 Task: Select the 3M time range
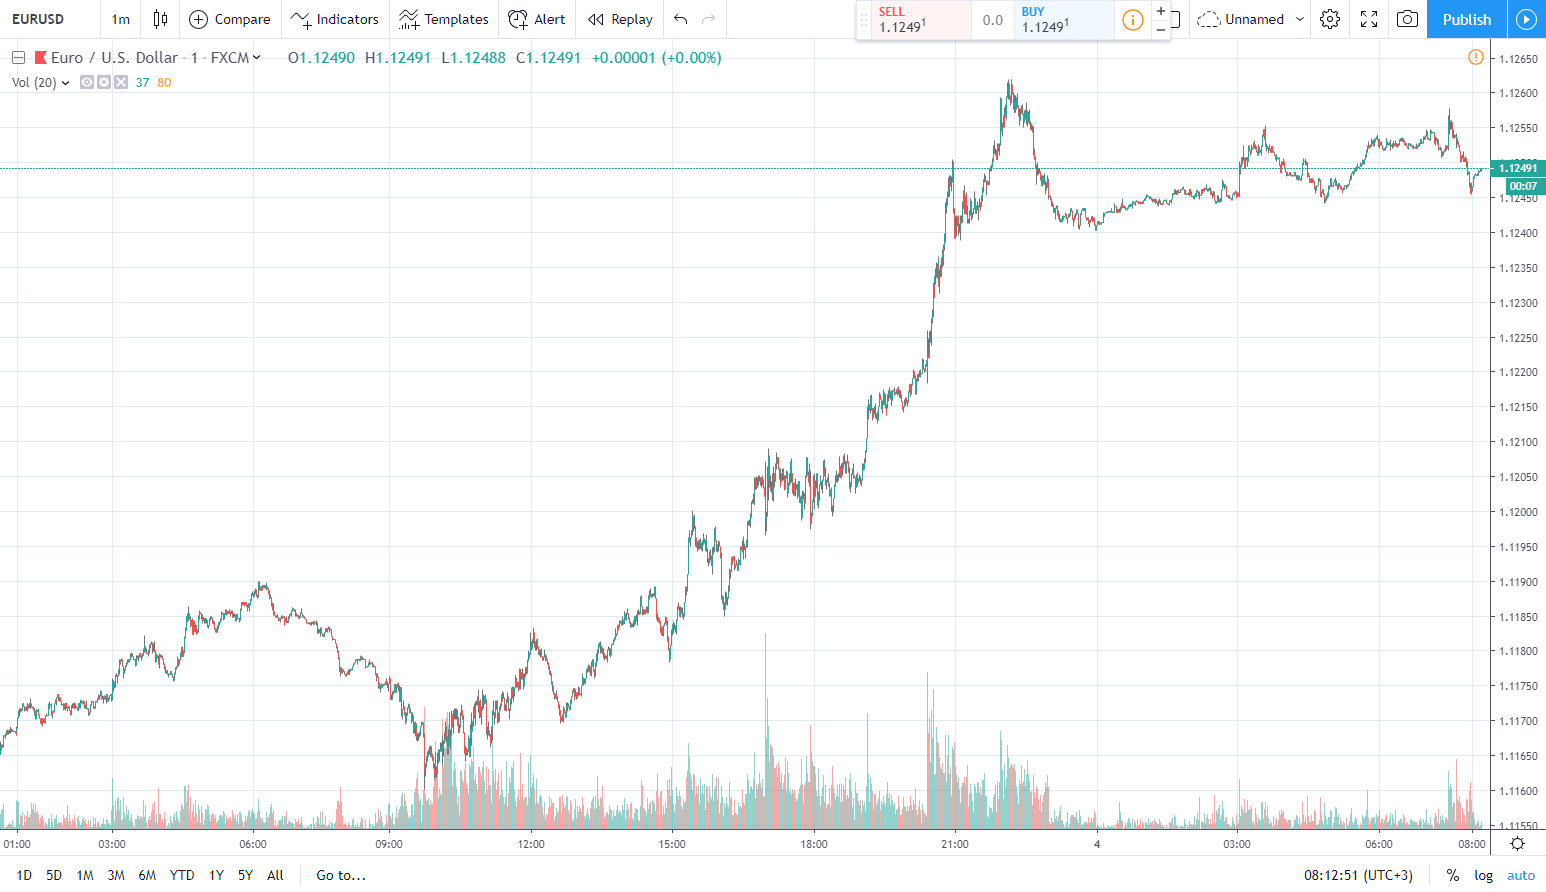tap(116, 875)
